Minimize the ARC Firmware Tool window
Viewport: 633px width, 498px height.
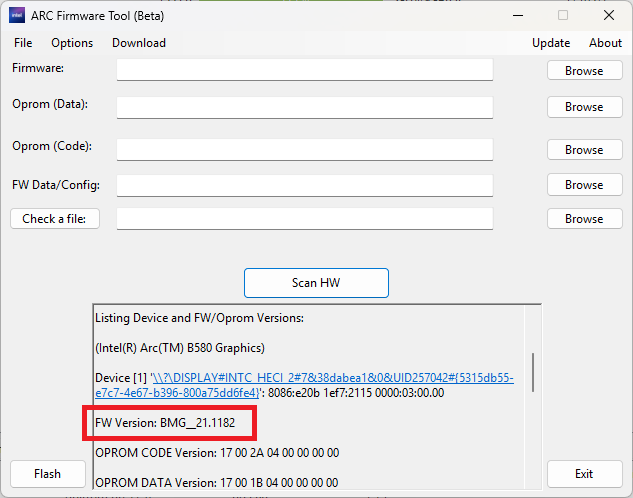pyautogui.click(x=518, y=15)
